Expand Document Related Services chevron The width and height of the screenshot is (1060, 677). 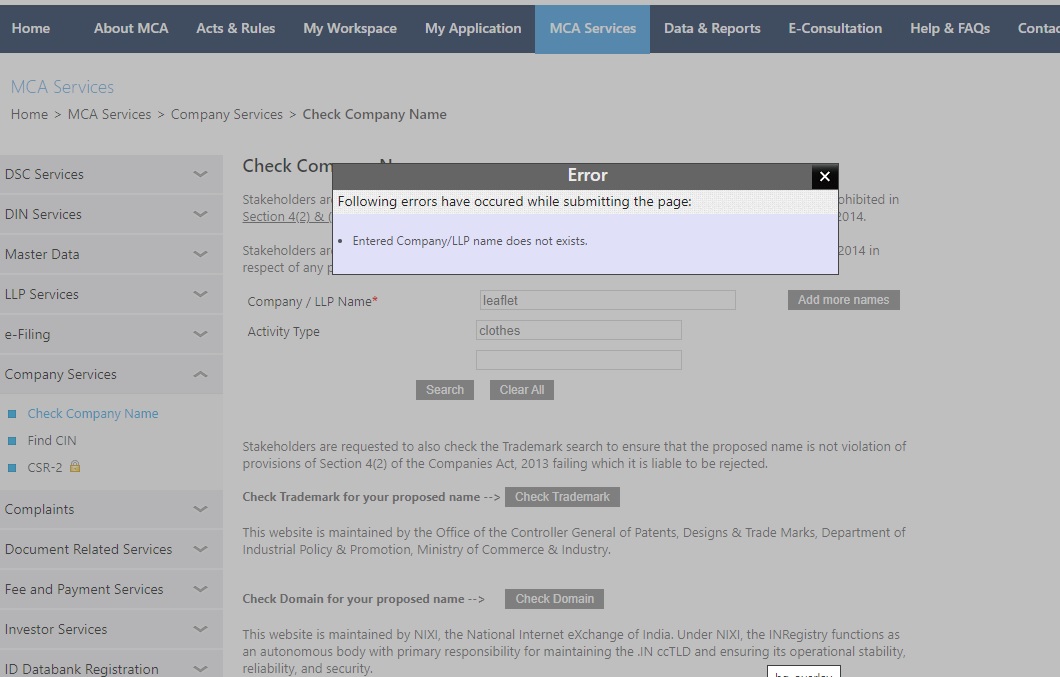[x=200, y=548]
